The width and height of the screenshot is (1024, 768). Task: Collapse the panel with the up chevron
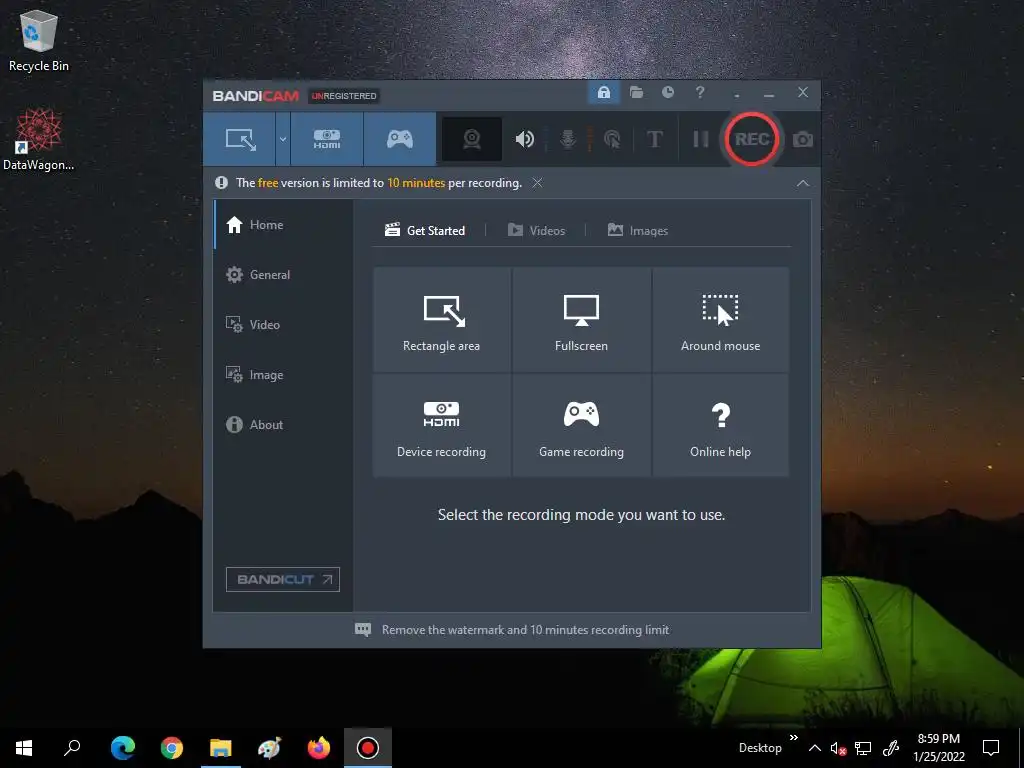(803, 184)
